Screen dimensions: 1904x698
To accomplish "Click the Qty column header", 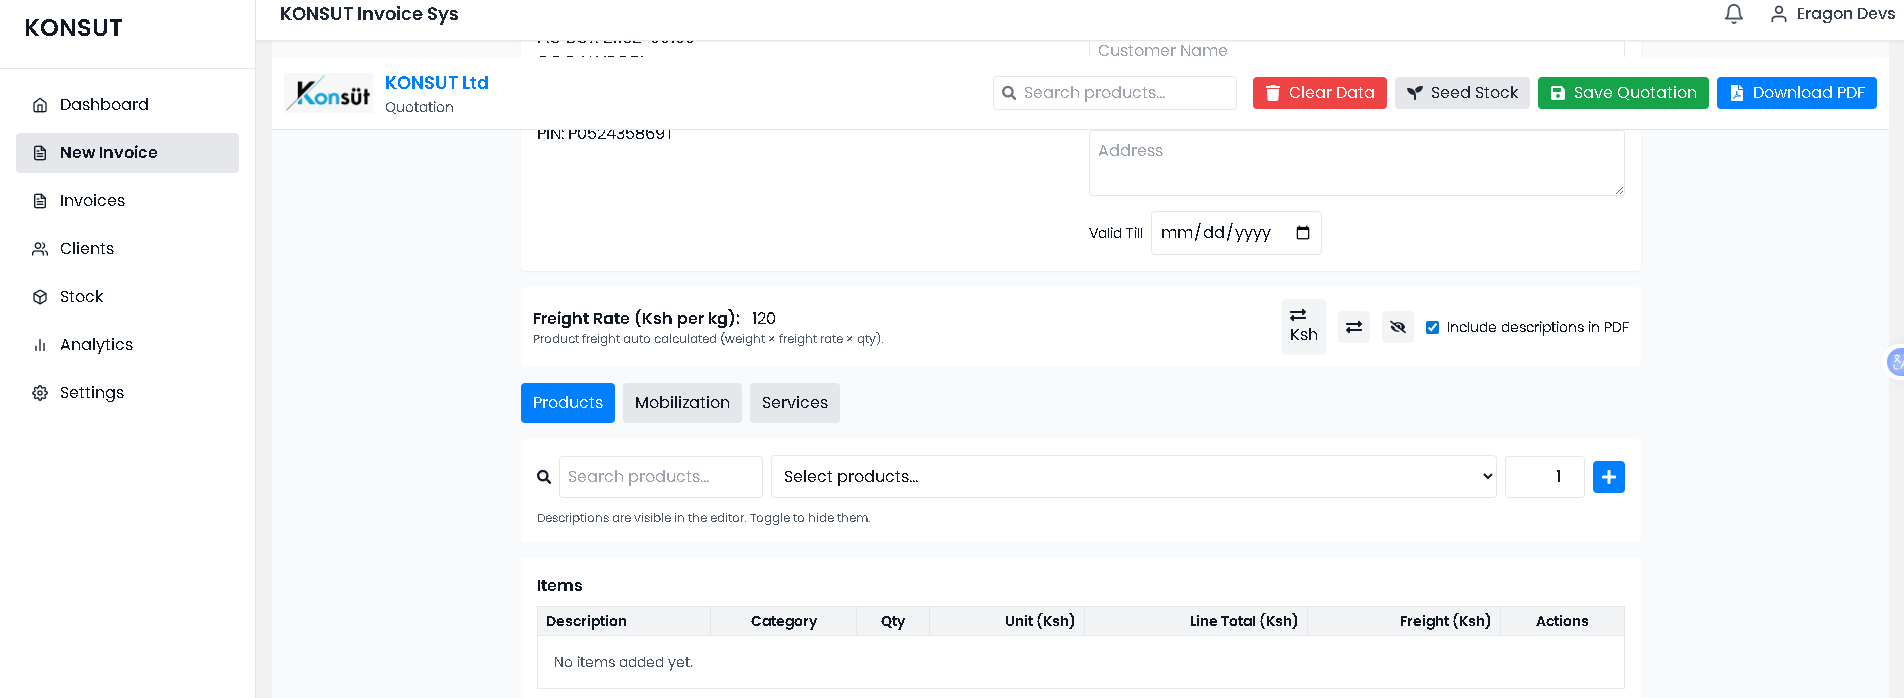I will tap(893, 621).
